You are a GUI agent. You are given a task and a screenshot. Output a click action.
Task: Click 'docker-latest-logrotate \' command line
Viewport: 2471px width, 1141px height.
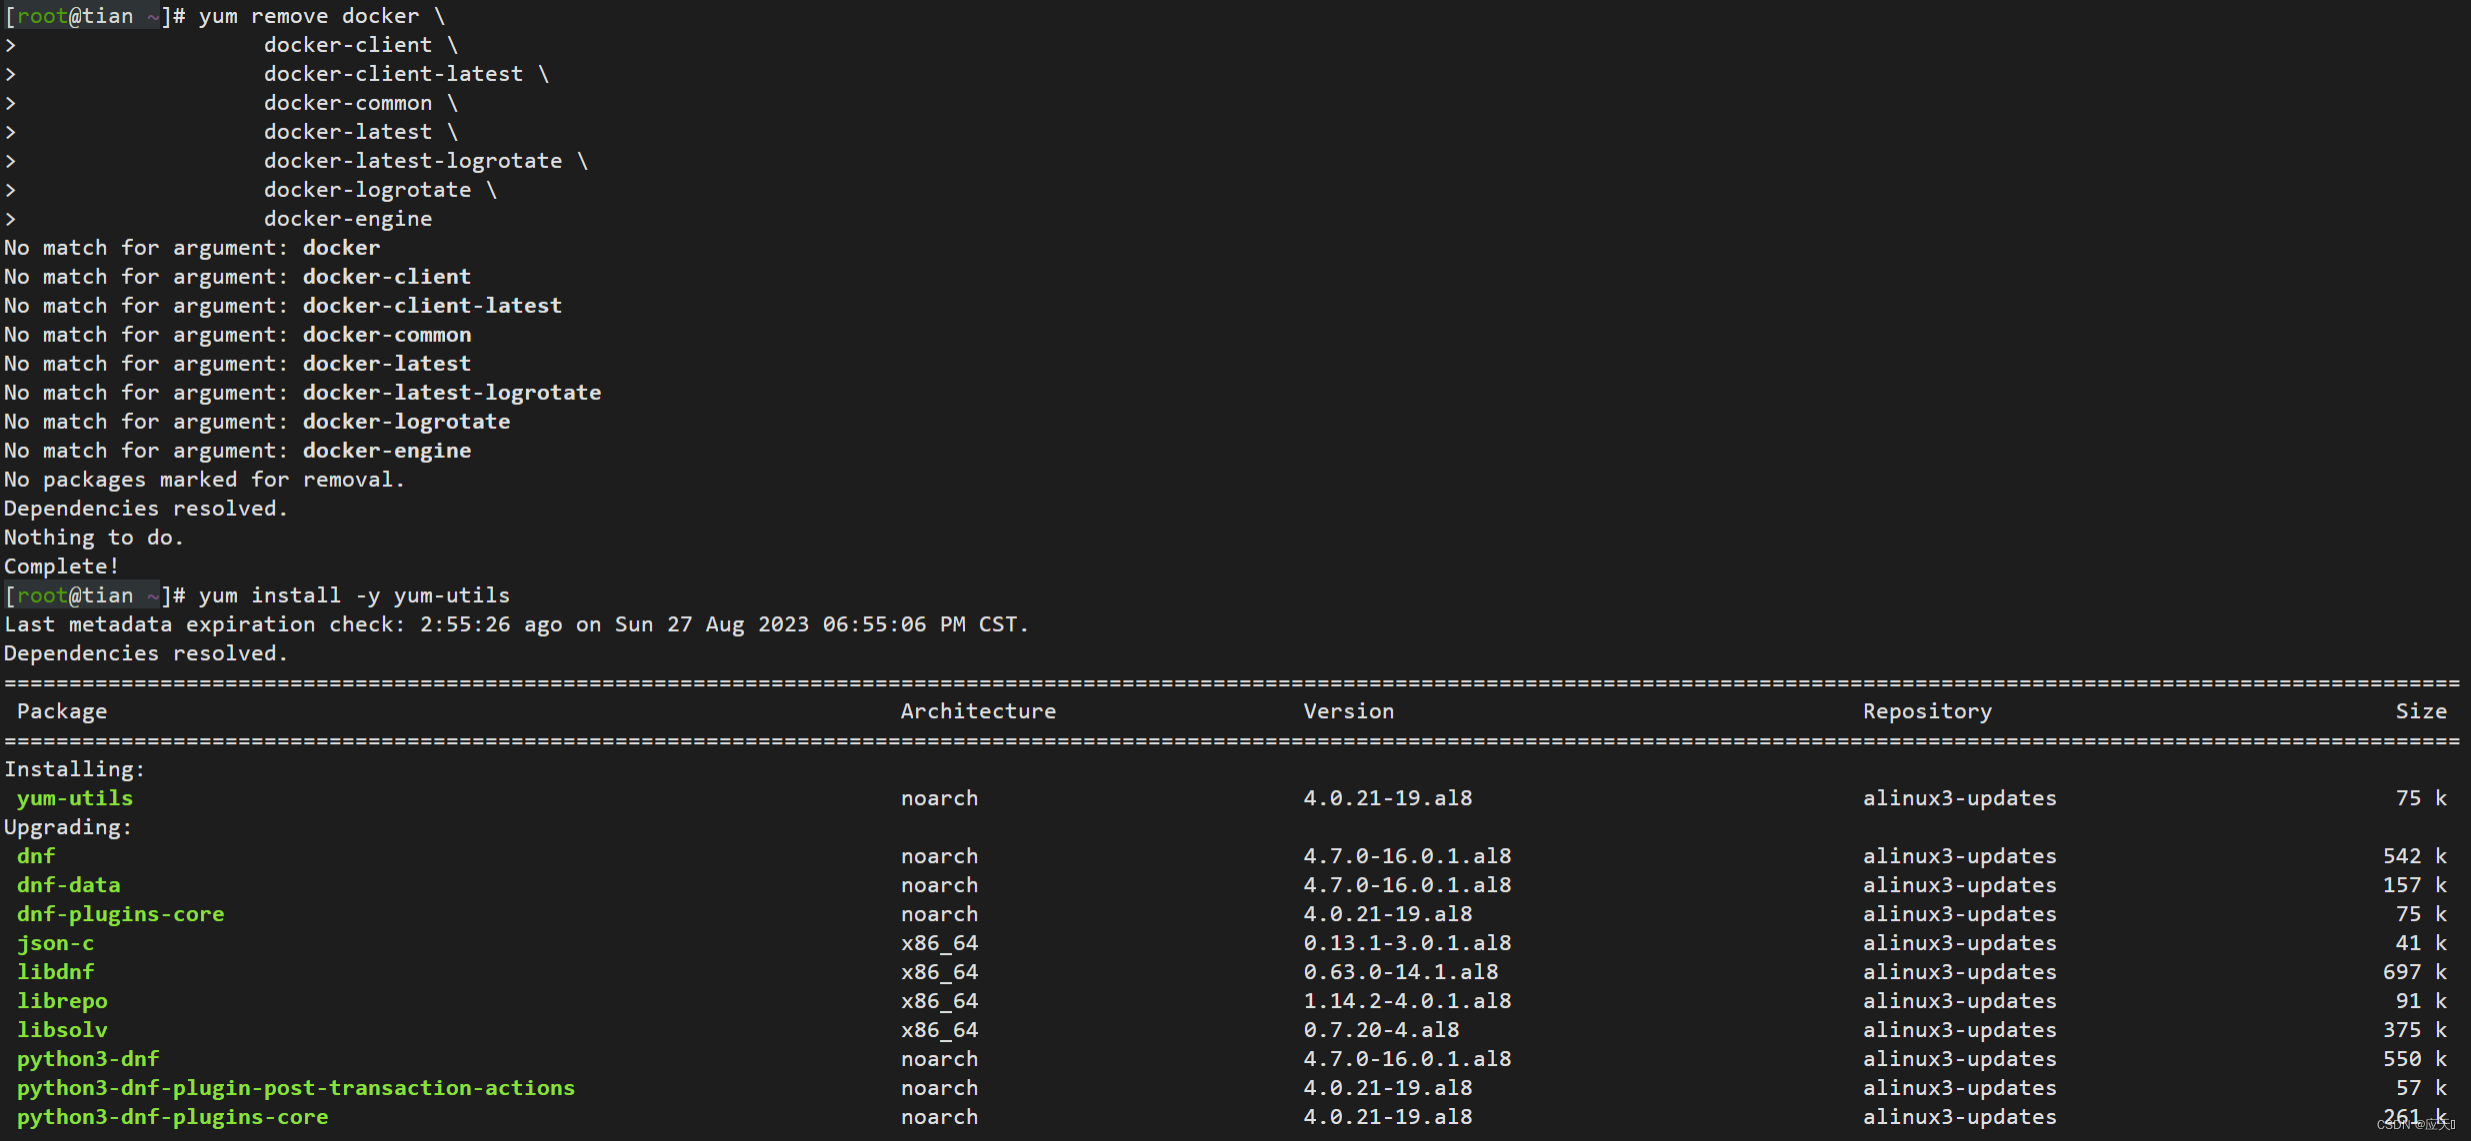pyautogui.click(x=426, y=161)
